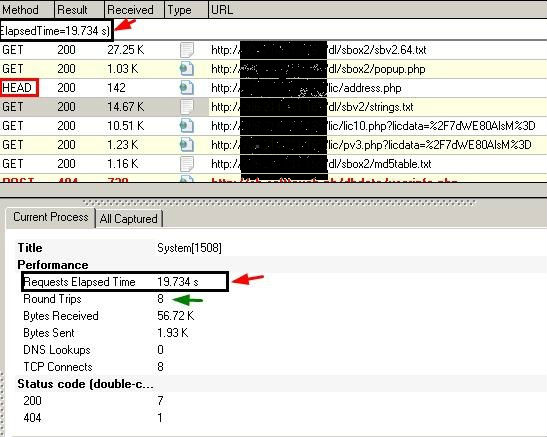Click the URL column header

coord(377,9)
